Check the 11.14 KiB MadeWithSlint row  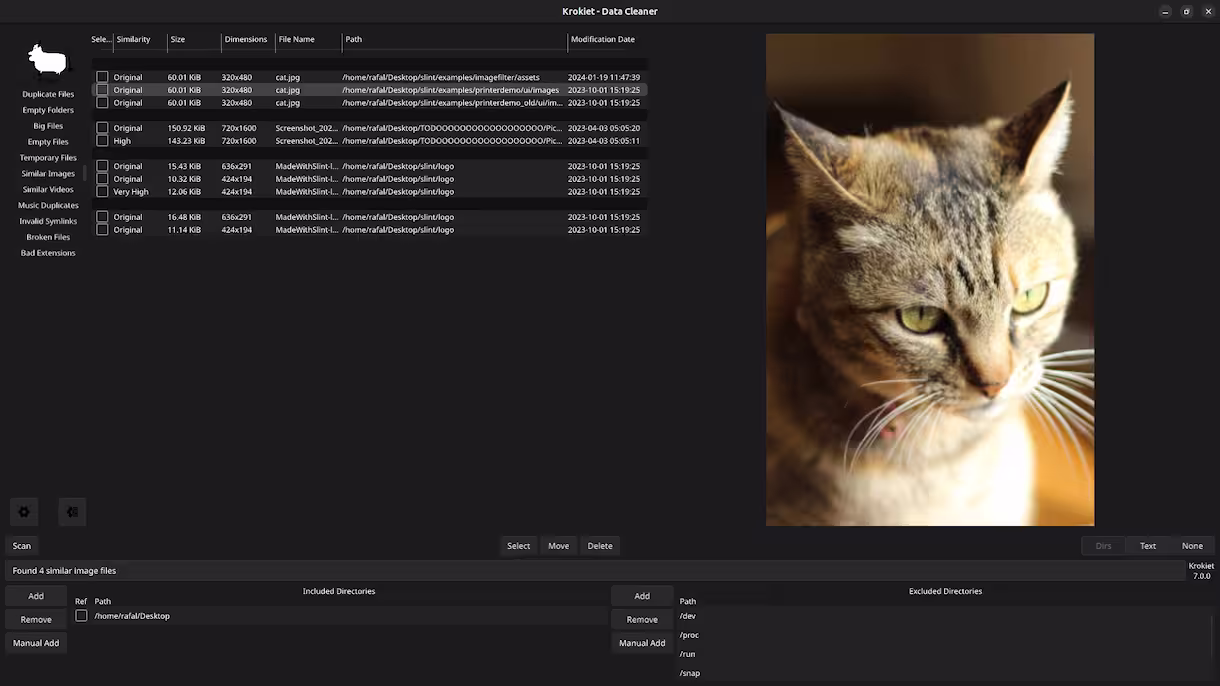pos(102,230)
